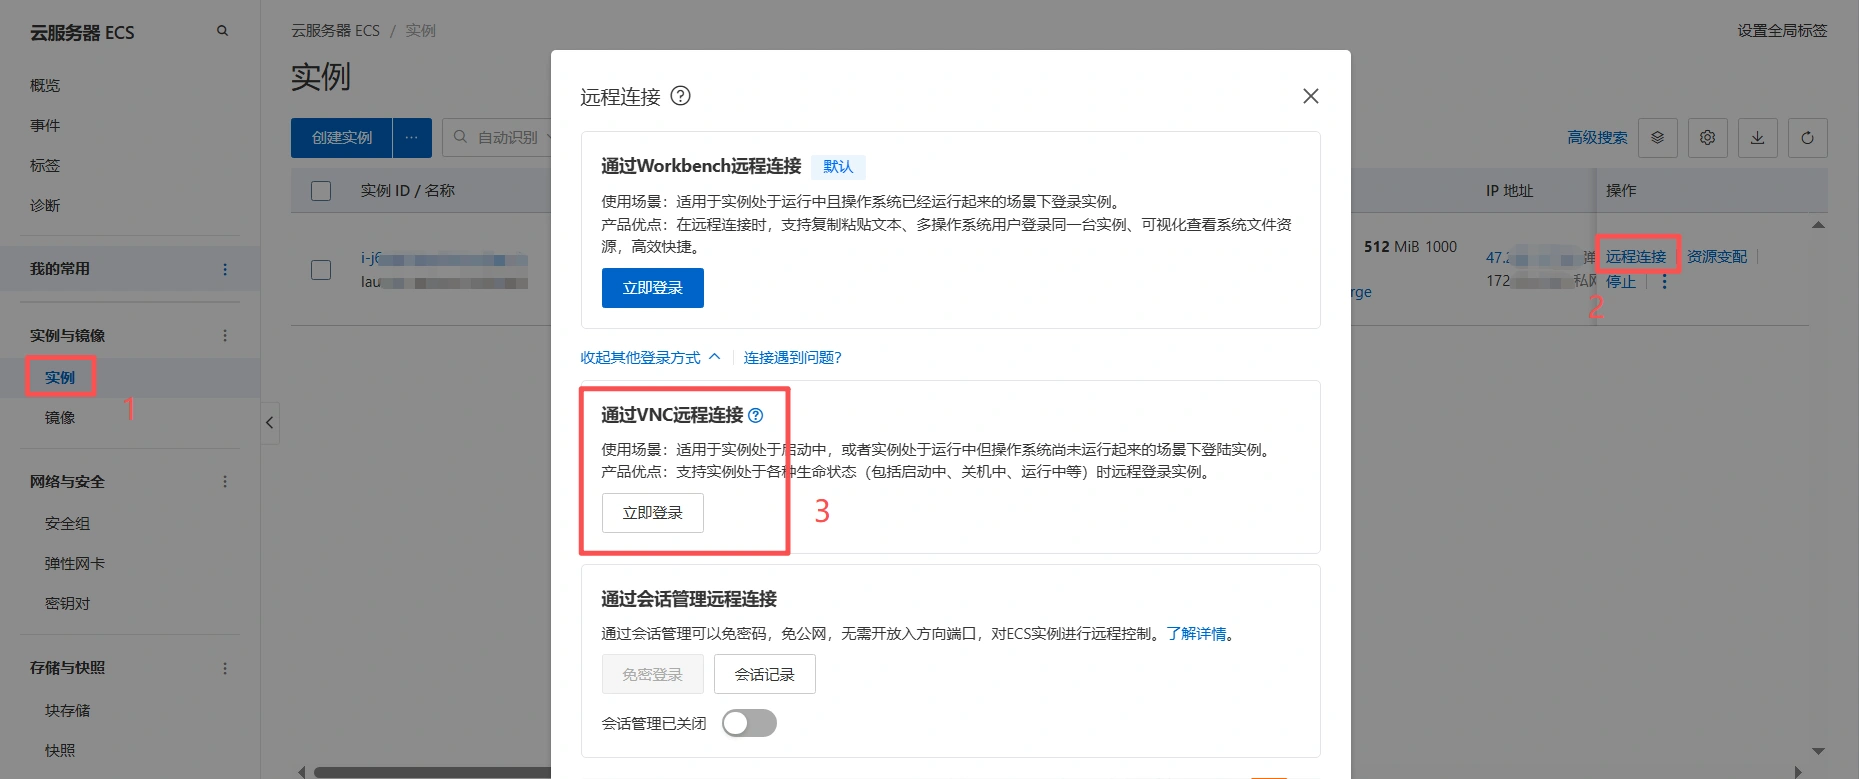Screen dimensions: 1859x779
Task: Select 镜像 in sidebar
Action: [x=60, y=418]
